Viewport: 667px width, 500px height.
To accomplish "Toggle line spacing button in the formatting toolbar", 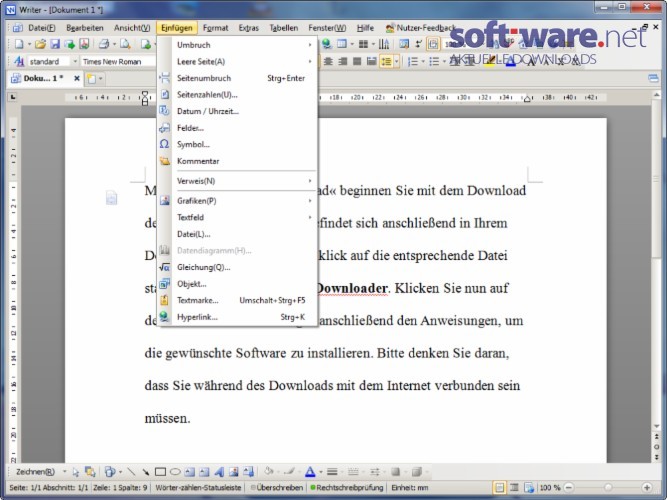I will pos(386,62).
